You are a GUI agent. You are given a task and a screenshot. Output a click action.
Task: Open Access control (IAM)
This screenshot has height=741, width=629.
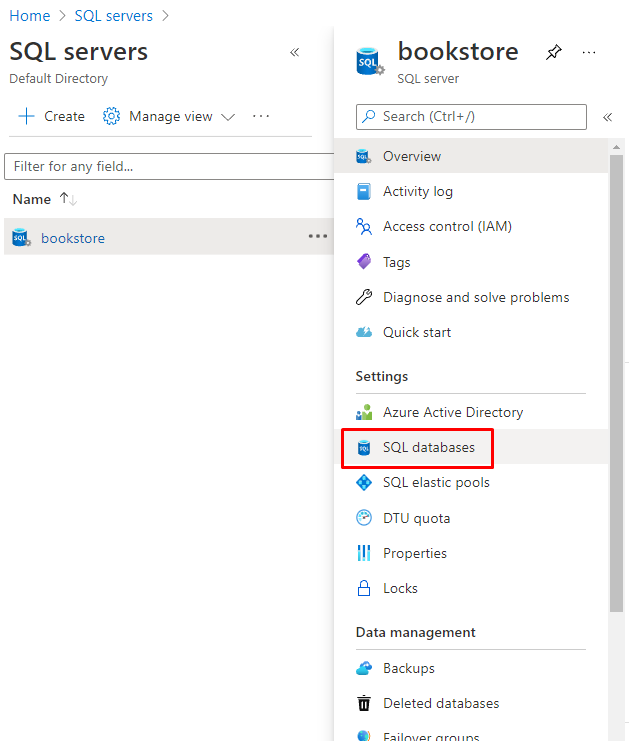(x=447, y=226)
